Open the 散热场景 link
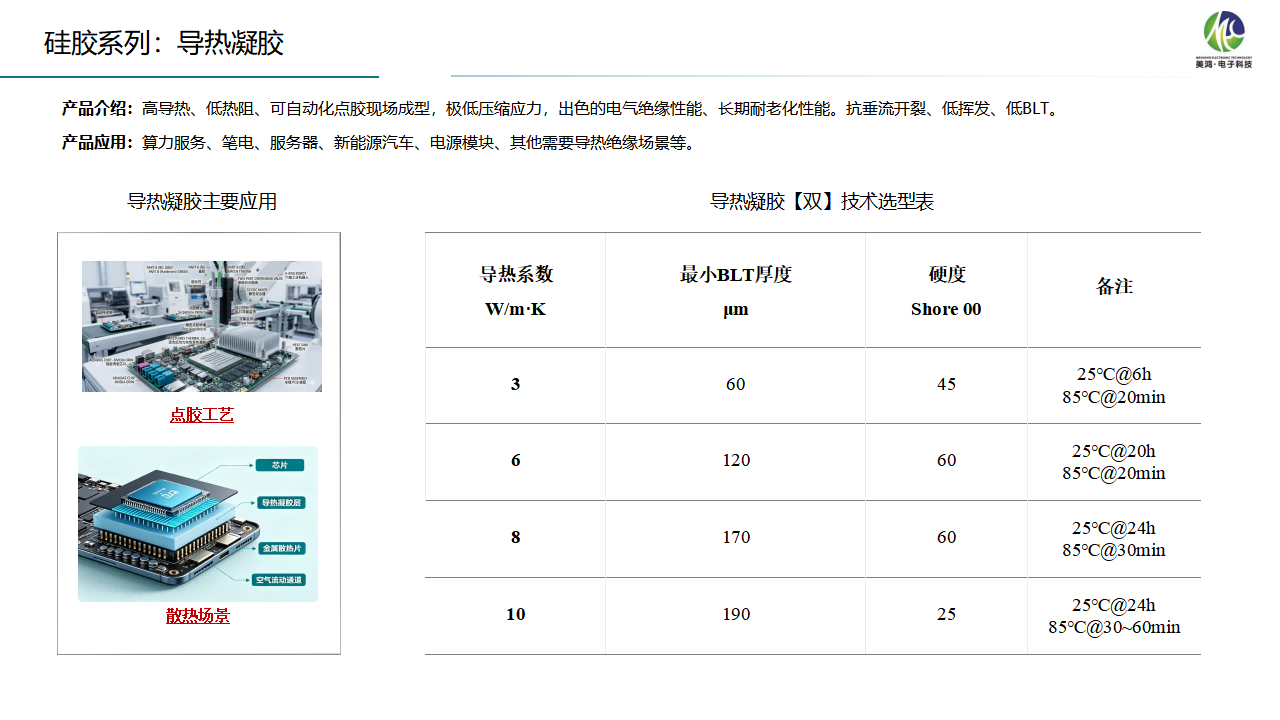This screenshot has width=1280, height=720. [198, 616]
